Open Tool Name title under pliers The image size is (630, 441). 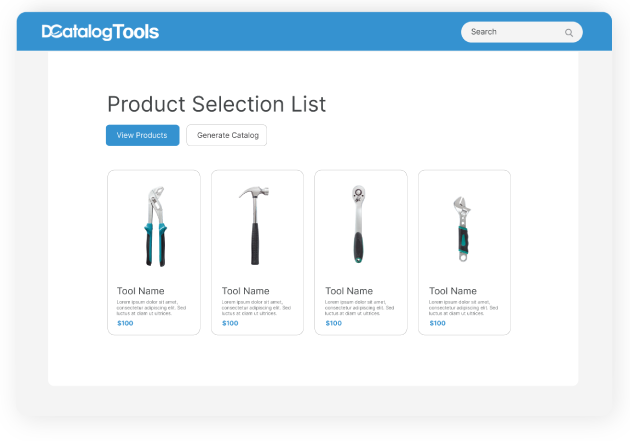pyautogui.click(x=140, y=291)
